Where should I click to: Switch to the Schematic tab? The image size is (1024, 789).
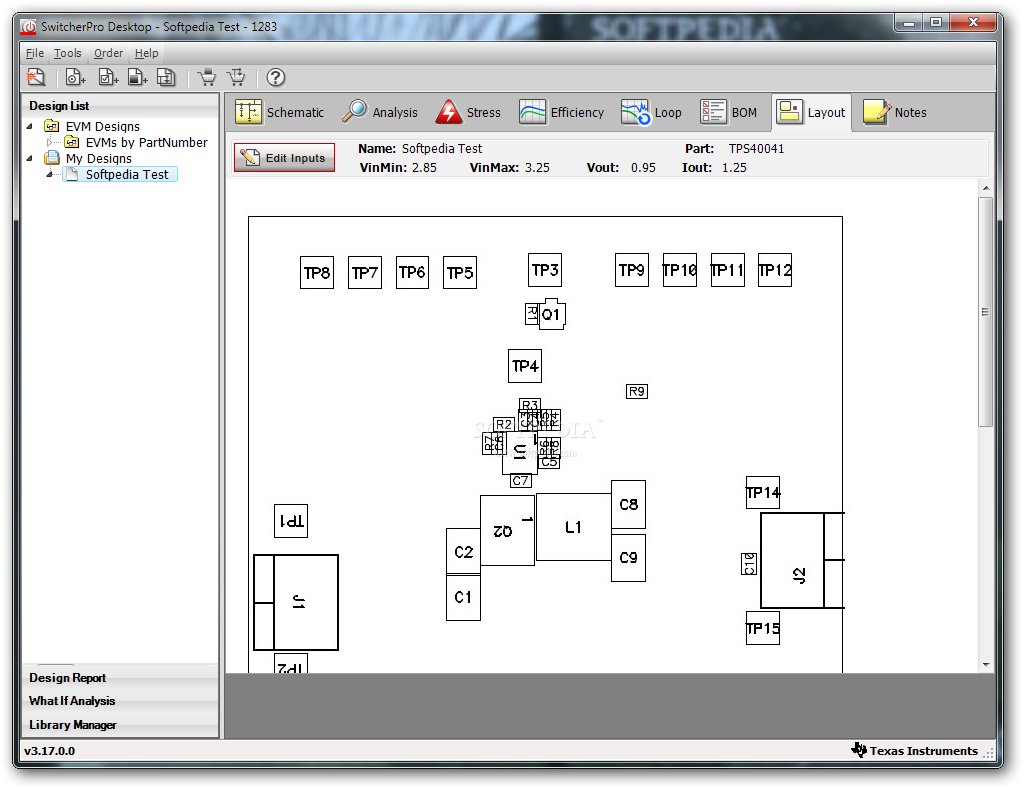point(280,112)
